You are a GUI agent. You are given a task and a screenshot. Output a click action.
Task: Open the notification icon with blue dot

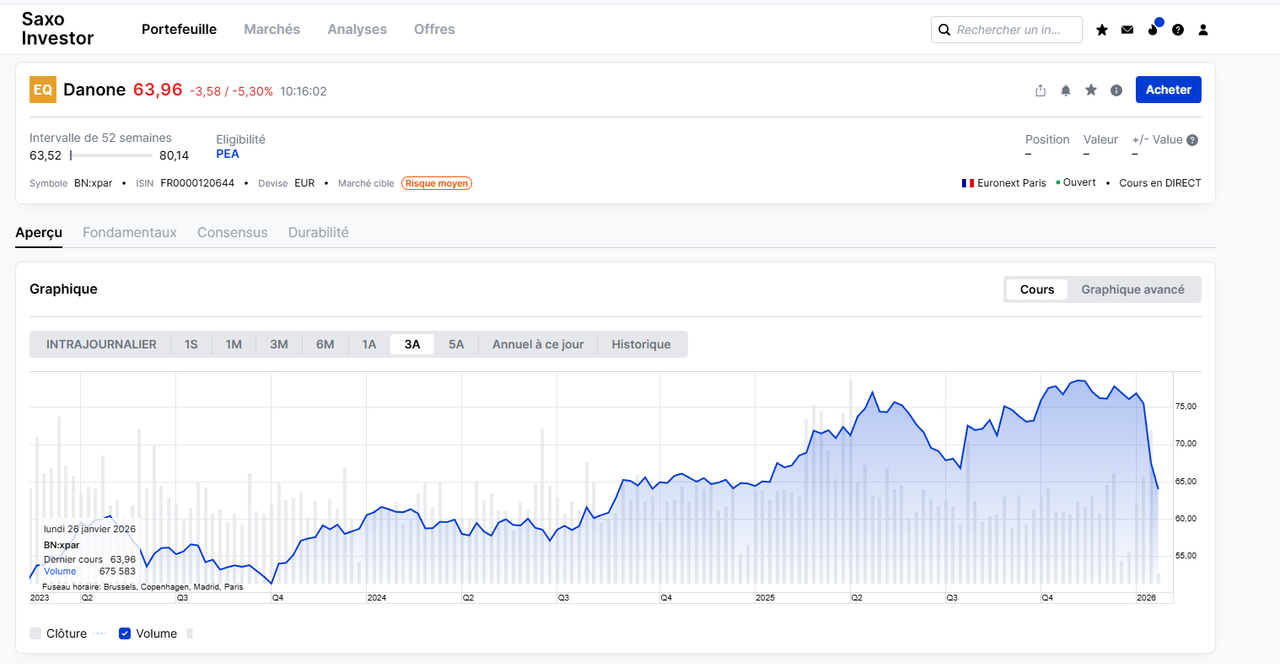point(1154,28)
